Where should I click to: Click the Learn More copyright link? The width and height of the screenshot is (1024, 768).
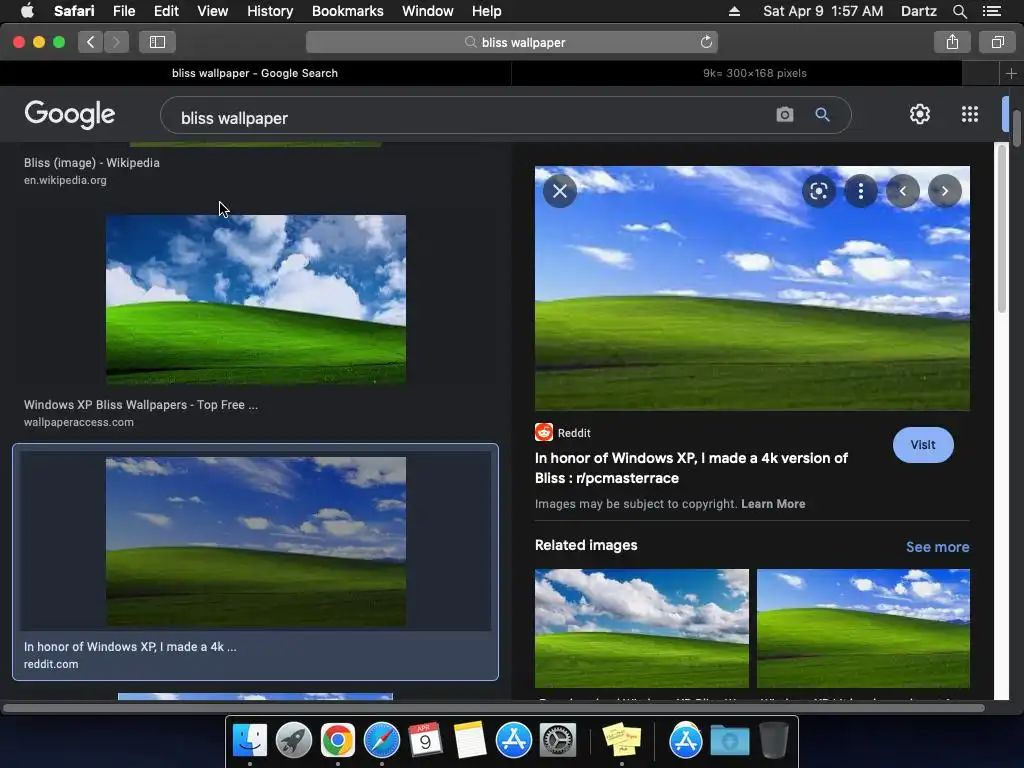pos(773,504)
